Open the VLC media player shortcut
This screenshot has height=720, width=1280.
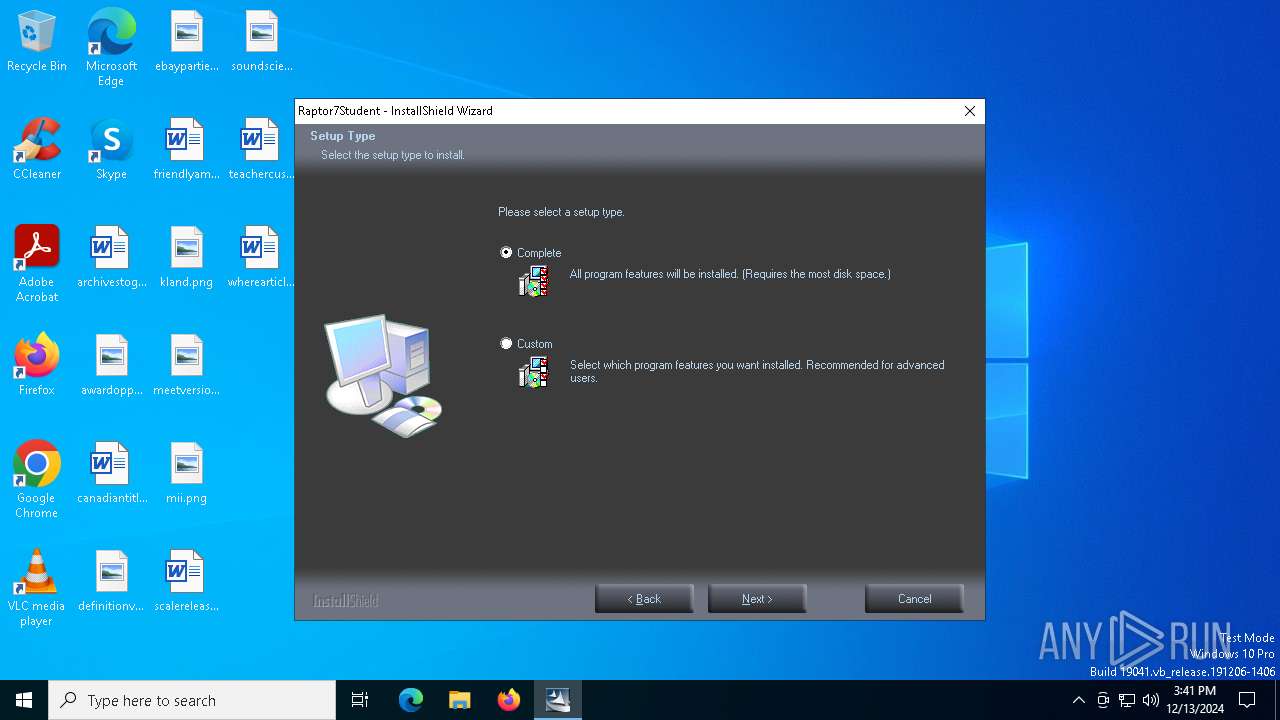click(x=37, y=588)
